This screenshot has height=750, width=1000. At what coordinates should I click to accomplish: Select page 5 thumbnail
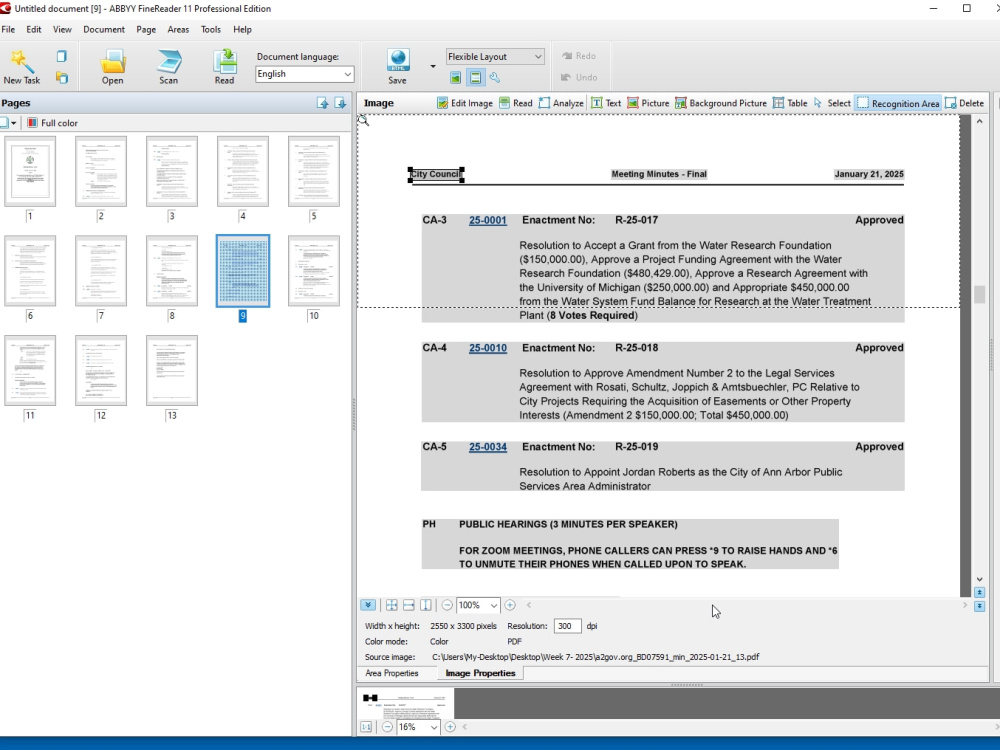pos(314,171)
